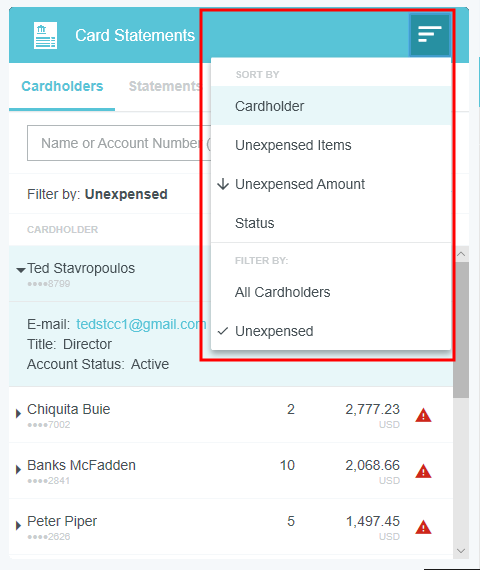This screenshot has width=480, height=570.
Task: Click the Name or Account Number search field
Action: (119, 143)
